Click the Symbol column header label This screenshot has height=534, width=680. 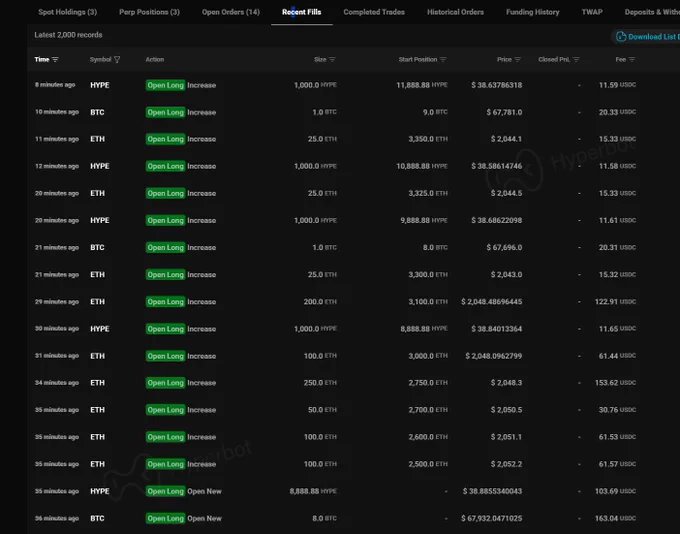coord(101,59)
